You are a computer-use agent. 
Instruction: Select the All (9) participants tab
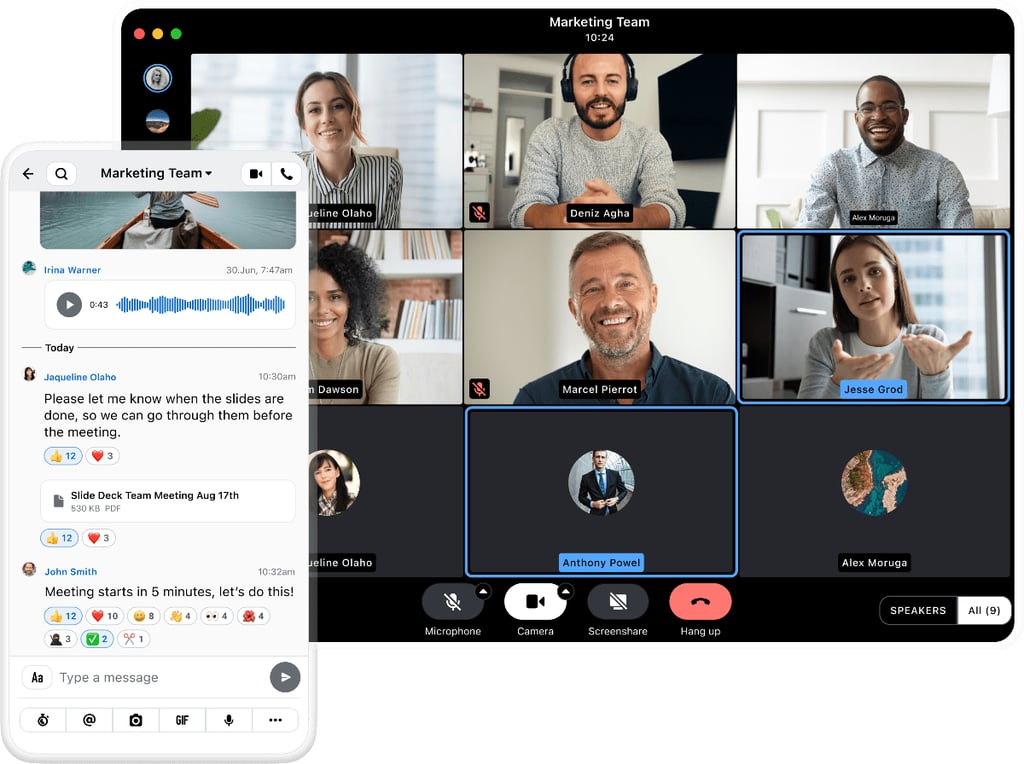pos(984,610)
